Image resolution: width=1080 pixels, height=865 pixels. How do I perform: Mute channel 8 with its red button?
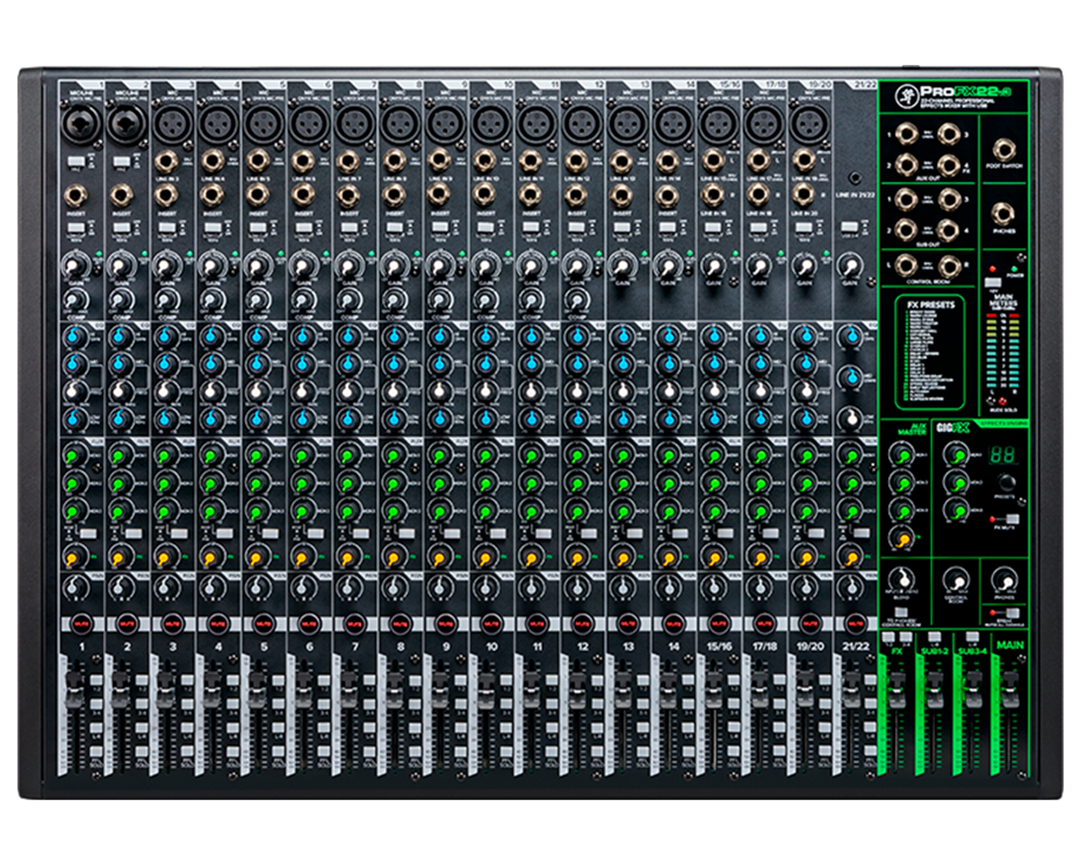(399, 622)
